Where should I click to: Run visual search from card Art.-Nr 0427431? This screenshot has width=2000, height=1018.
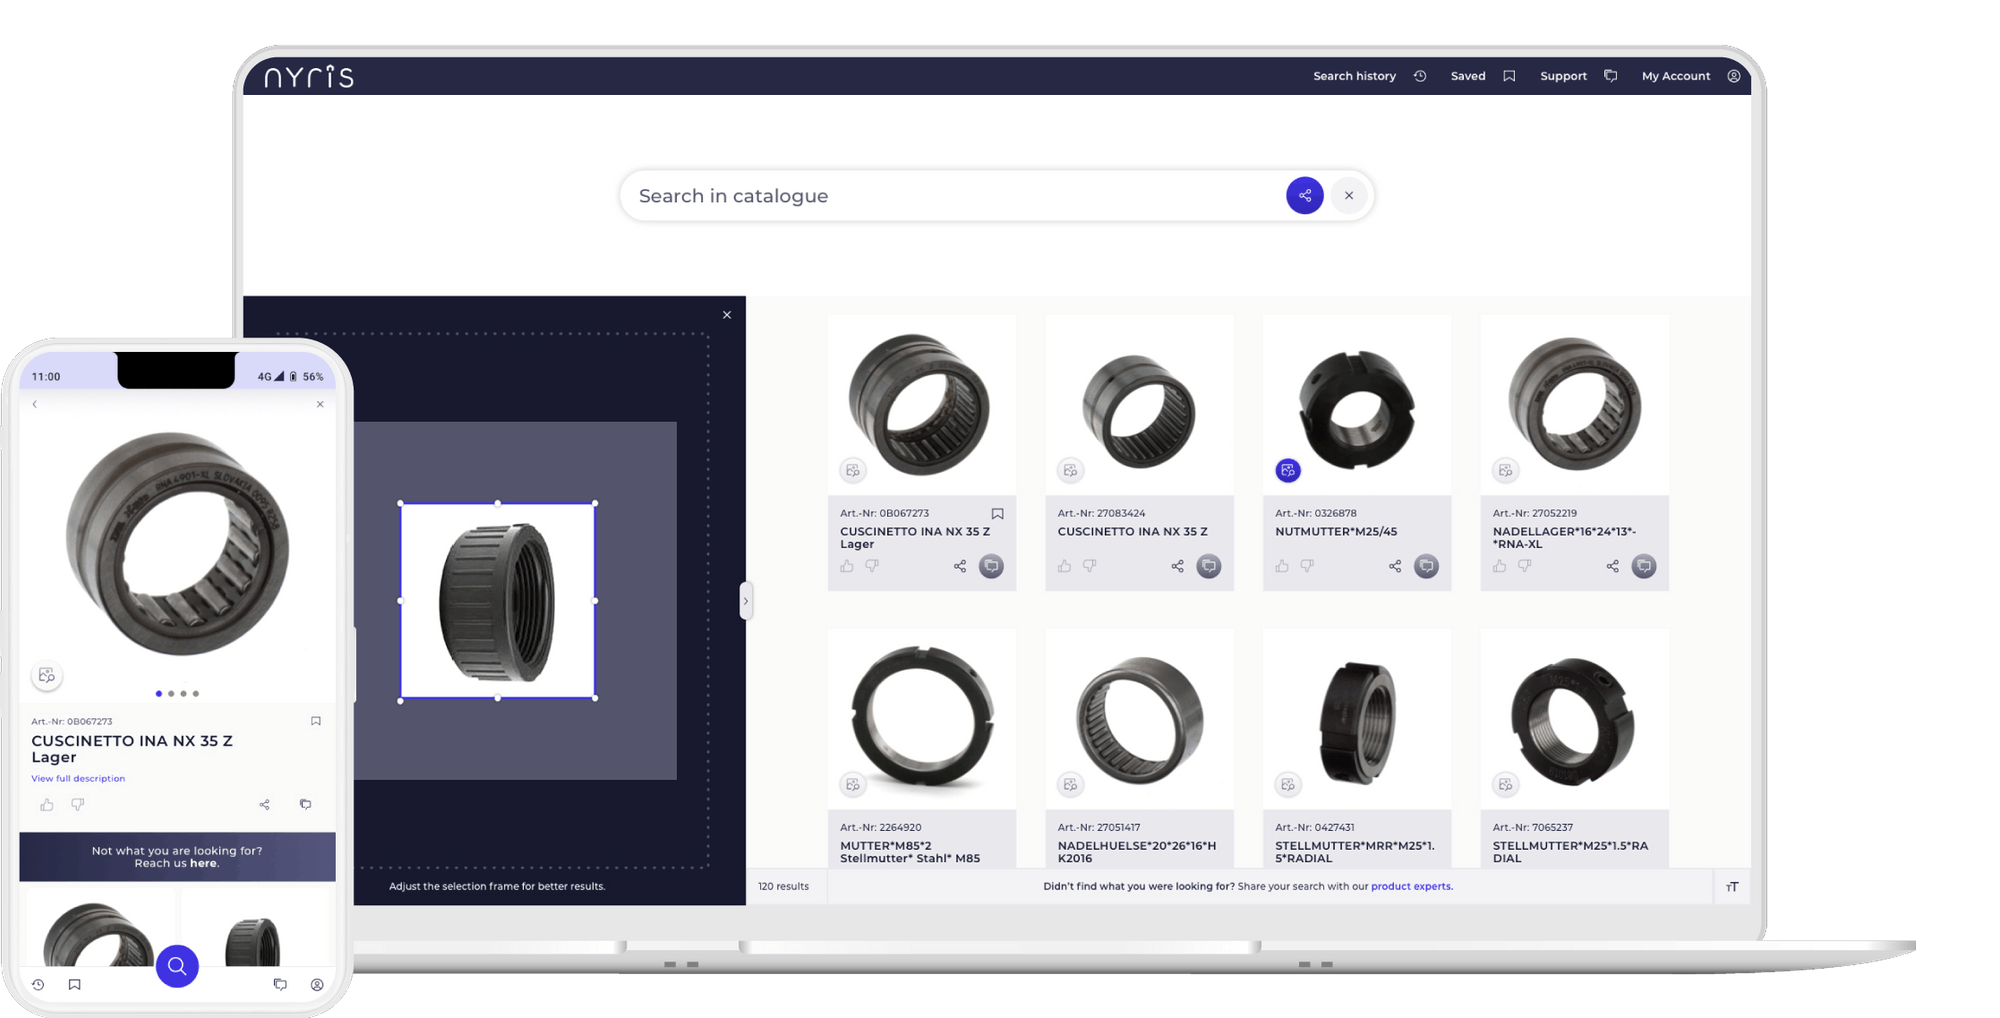(1288, 785)
